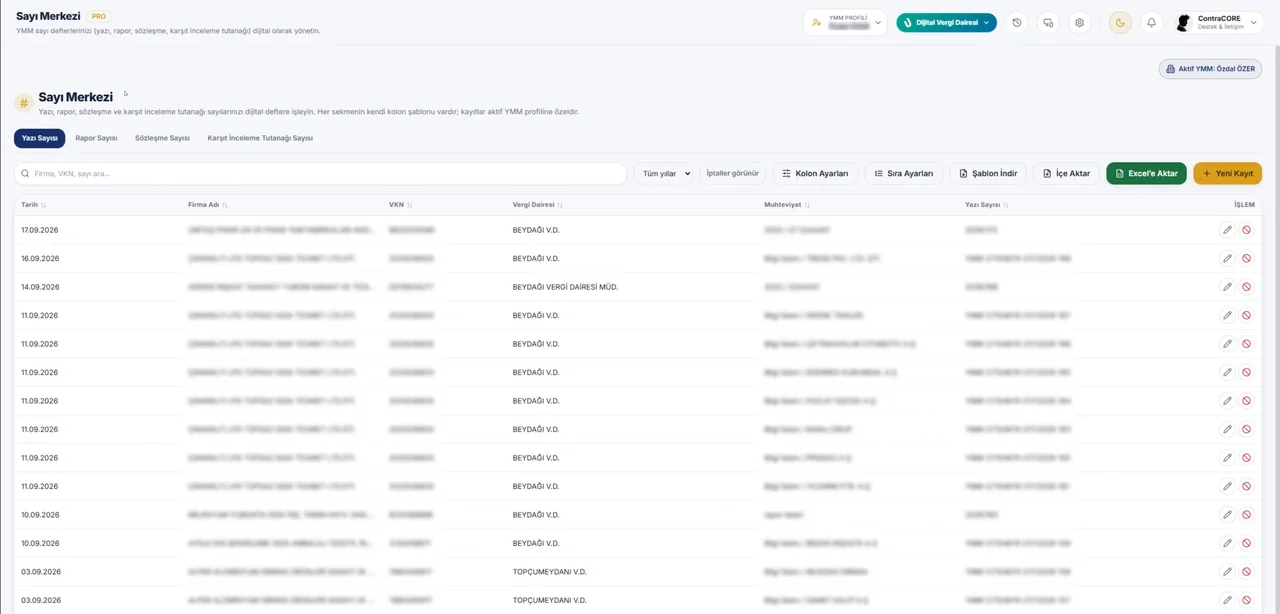This screenshot has width=1280, height=614.
Task: Edit the 14.09.2026 record with pencil icon
Action: [1227, 287]
